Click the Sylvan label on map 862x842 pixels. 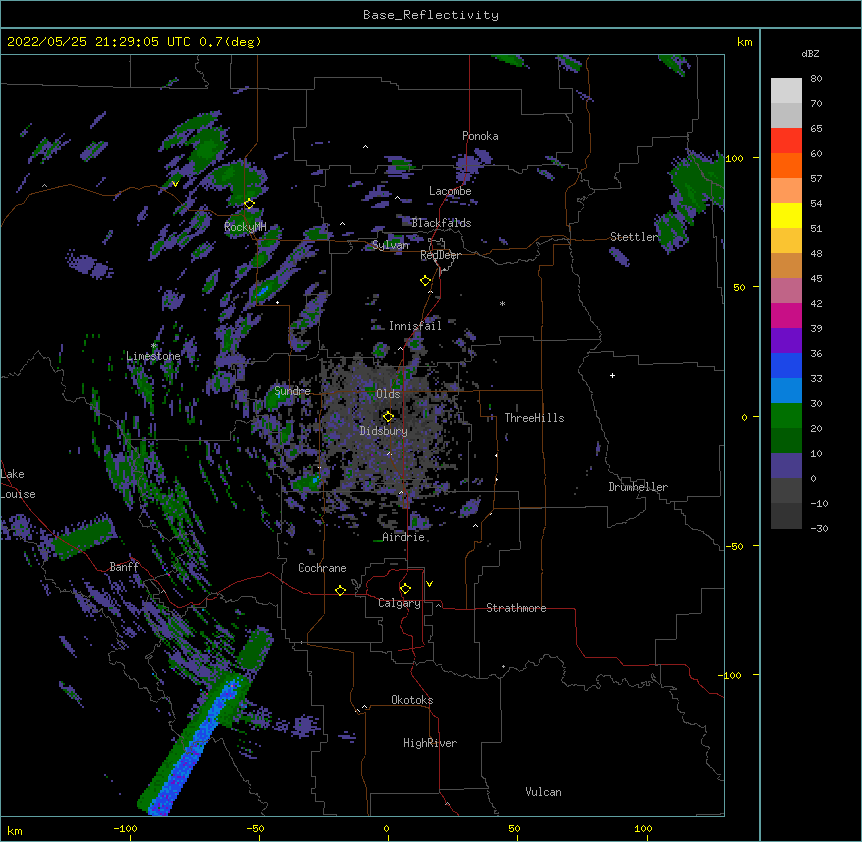point(390,245)
